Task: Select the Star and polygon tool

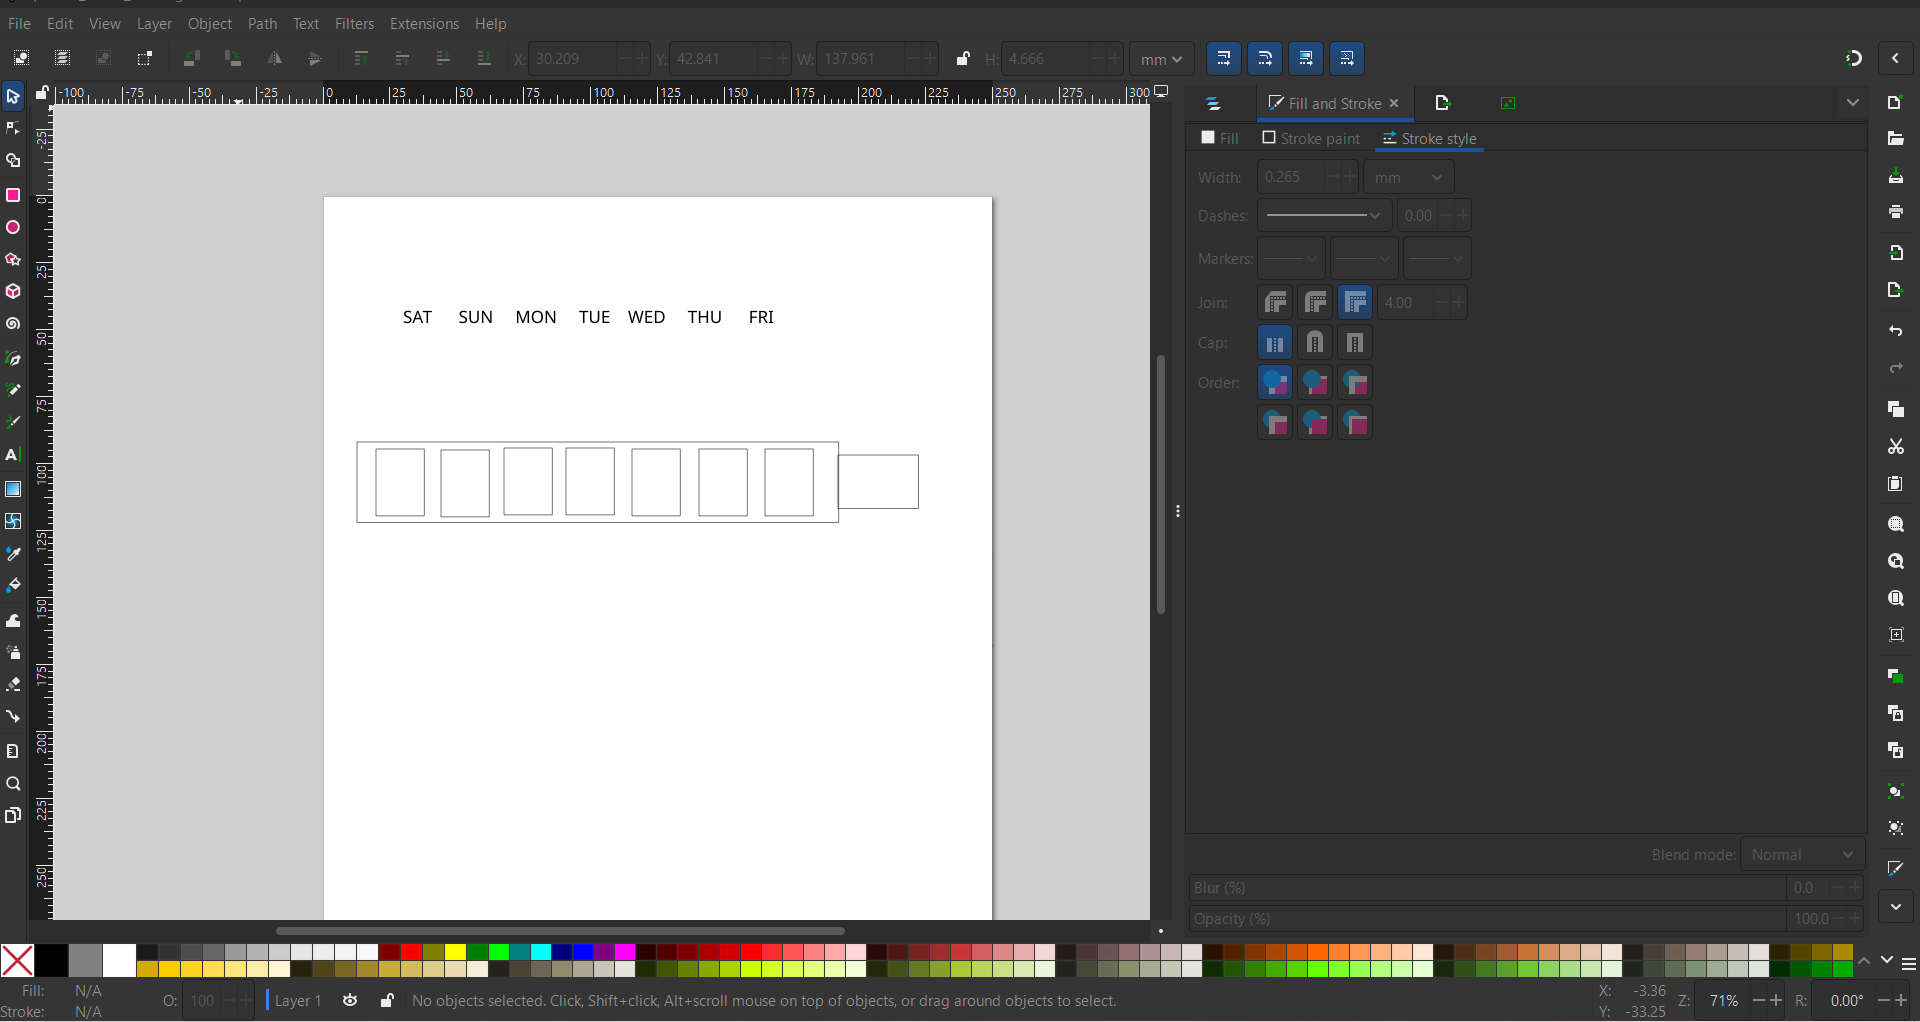Action: (13, 260)
